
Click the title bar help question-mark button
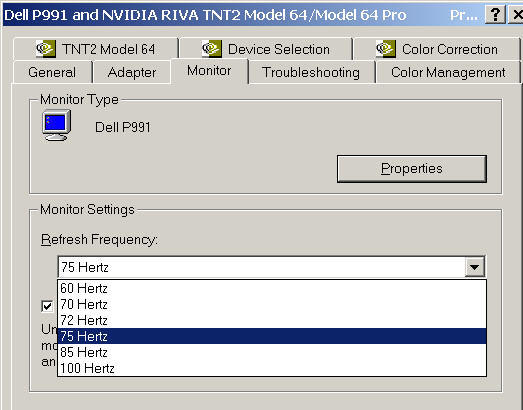pyautogui.click(x=495, y=14)
